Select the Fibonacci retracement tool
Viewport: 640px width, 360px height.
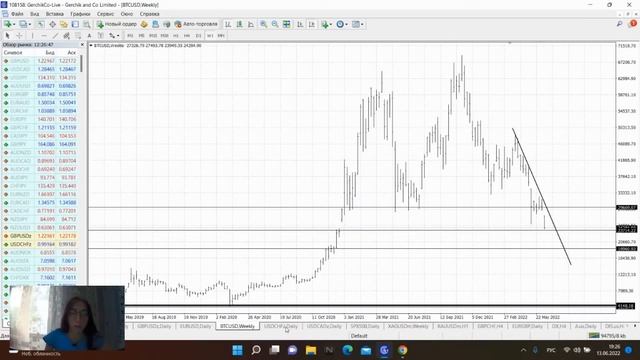point(78,36)
